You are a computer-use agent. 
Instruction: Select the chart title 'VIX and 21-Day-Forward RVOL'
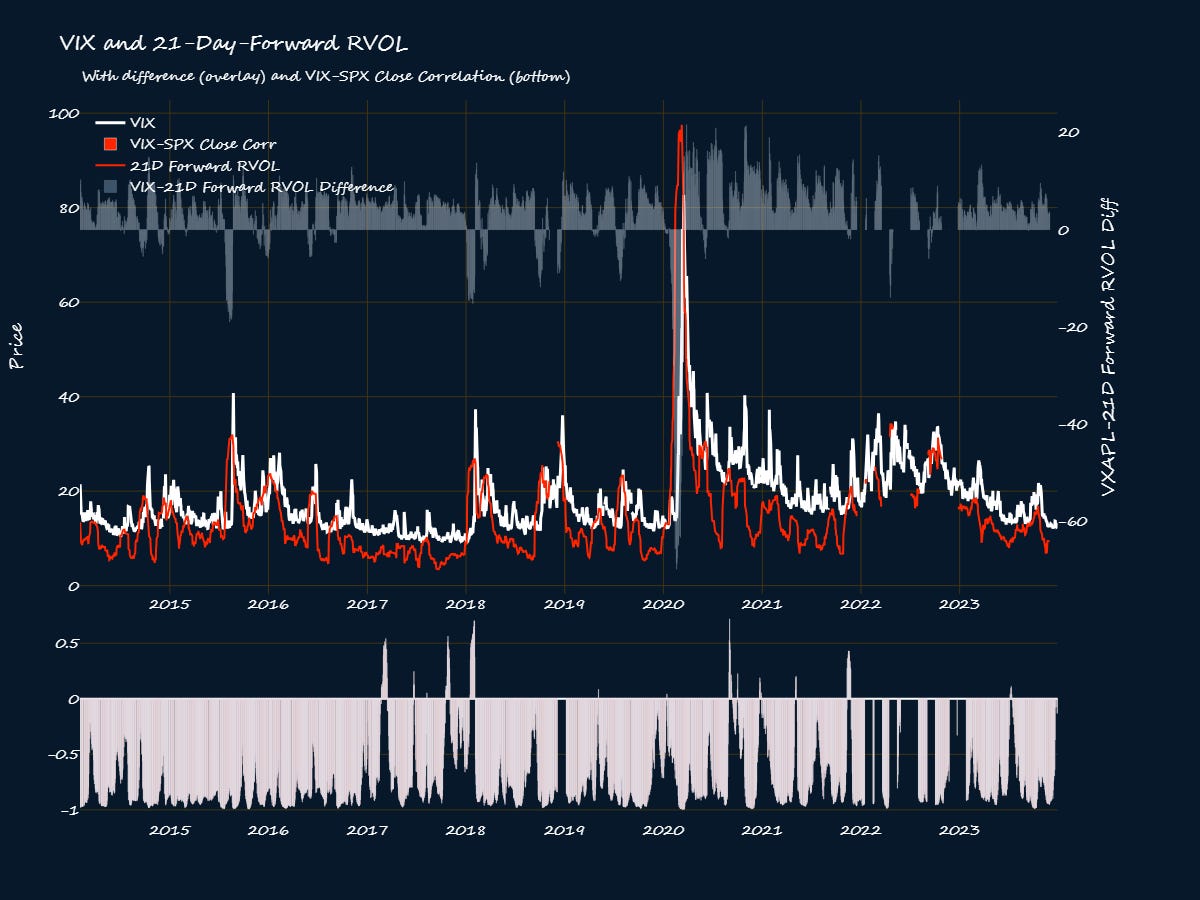pos(234,45)
